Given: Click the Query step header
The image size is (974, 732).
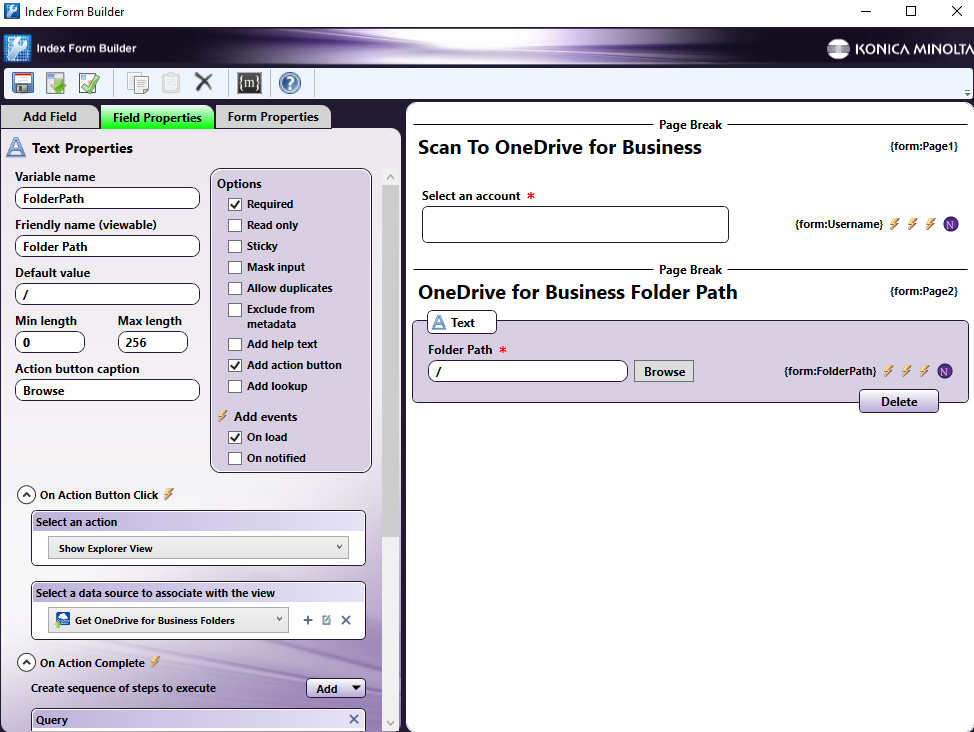Looking at the screenshot, I should (x=198, y=720).
